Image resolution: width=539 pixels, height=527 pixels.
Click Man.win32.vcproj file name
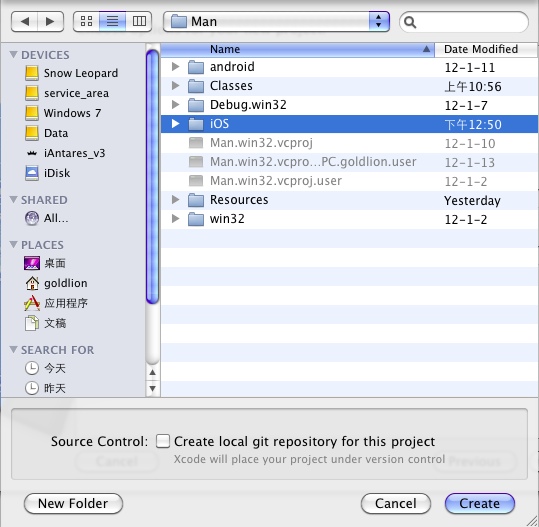(261, 143)
